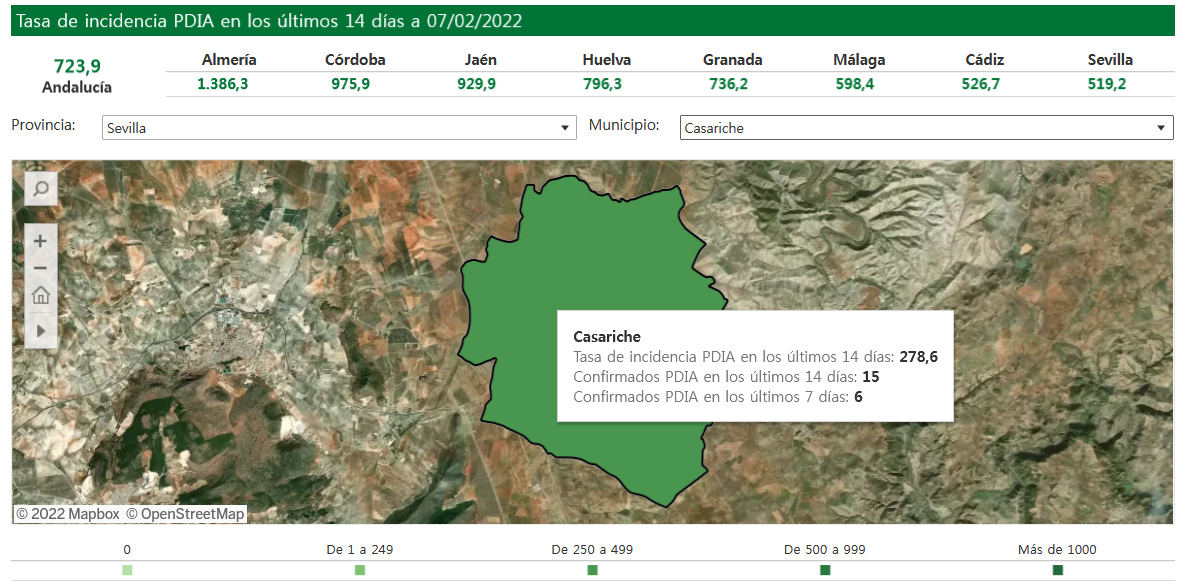Image resolution: width=1185 pixels, height=585 pixels.
Task: Open the Provincia dropdown showing Sevilla
Action: click(339, 128)
